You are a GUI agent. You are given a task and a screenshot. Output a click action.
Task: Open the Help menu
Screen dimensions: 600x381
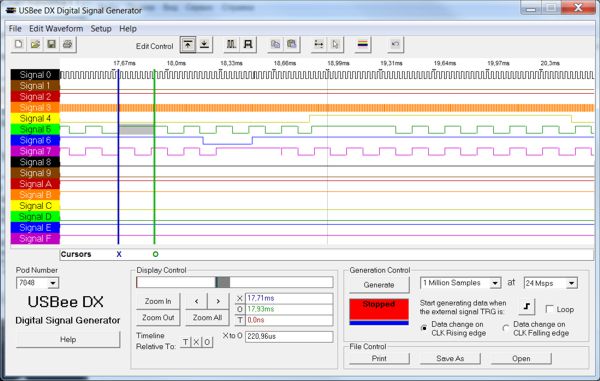point(128,29)
